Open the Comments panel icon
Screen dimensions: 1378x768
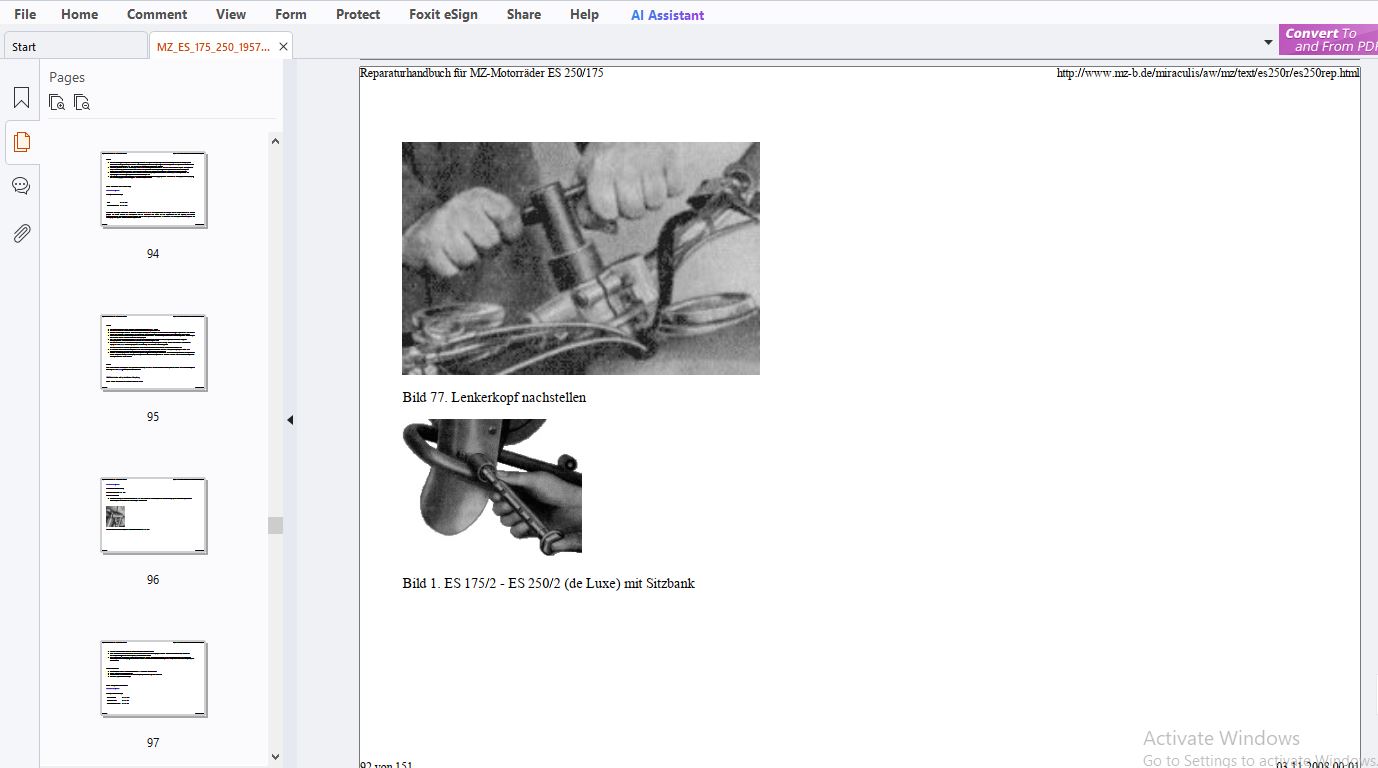point(21,186)
